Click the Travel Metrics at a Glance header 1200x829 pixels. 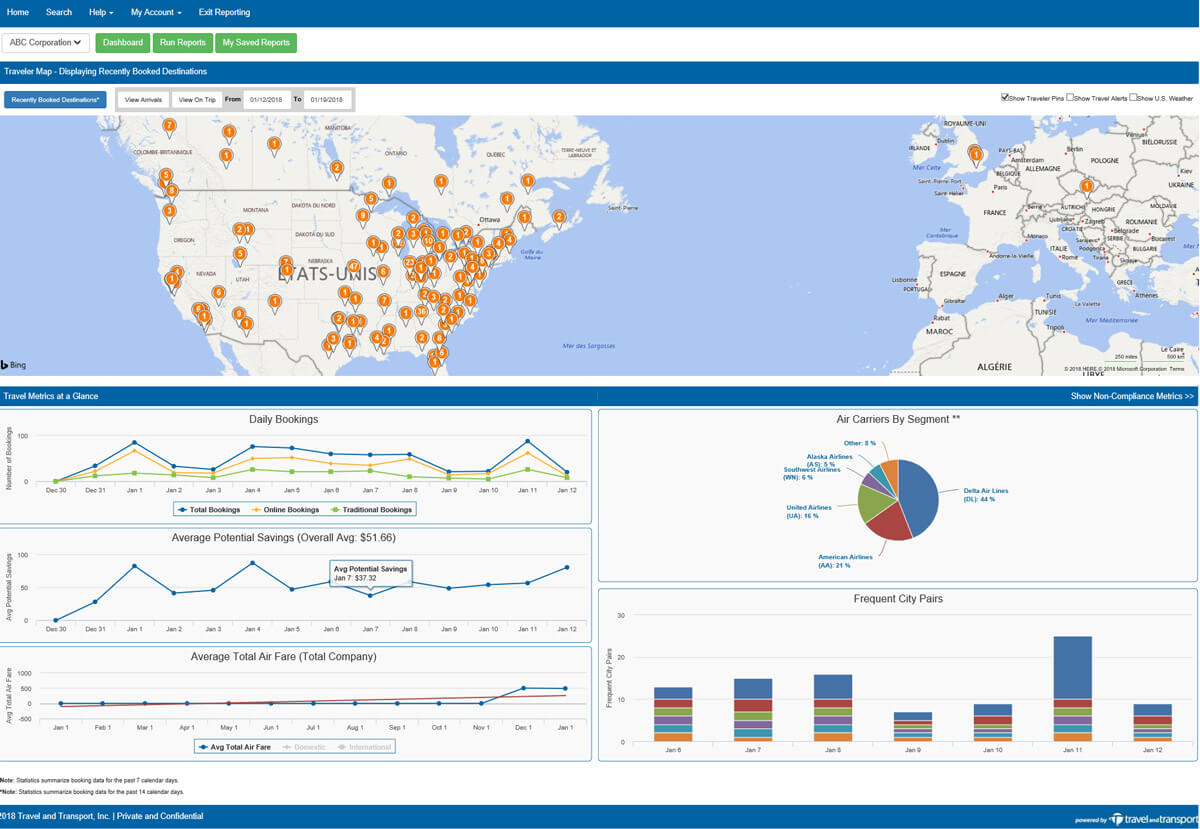(x=51, y=396)
